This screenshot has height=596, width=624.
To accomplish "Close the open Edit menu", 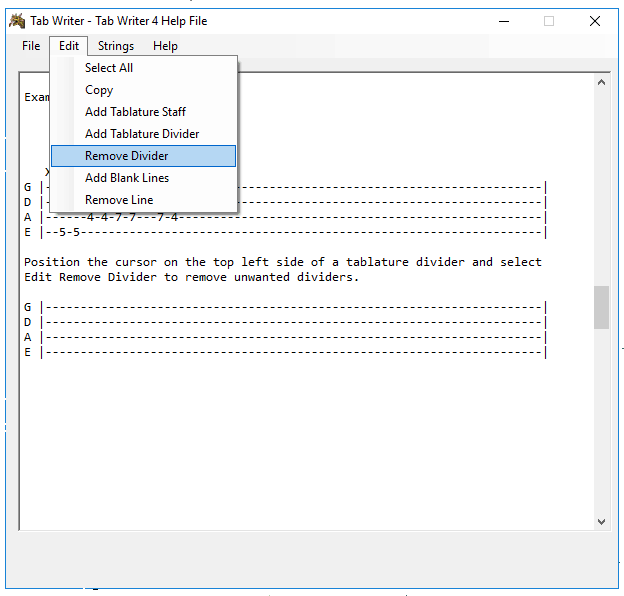I will [x=69, y=46].
